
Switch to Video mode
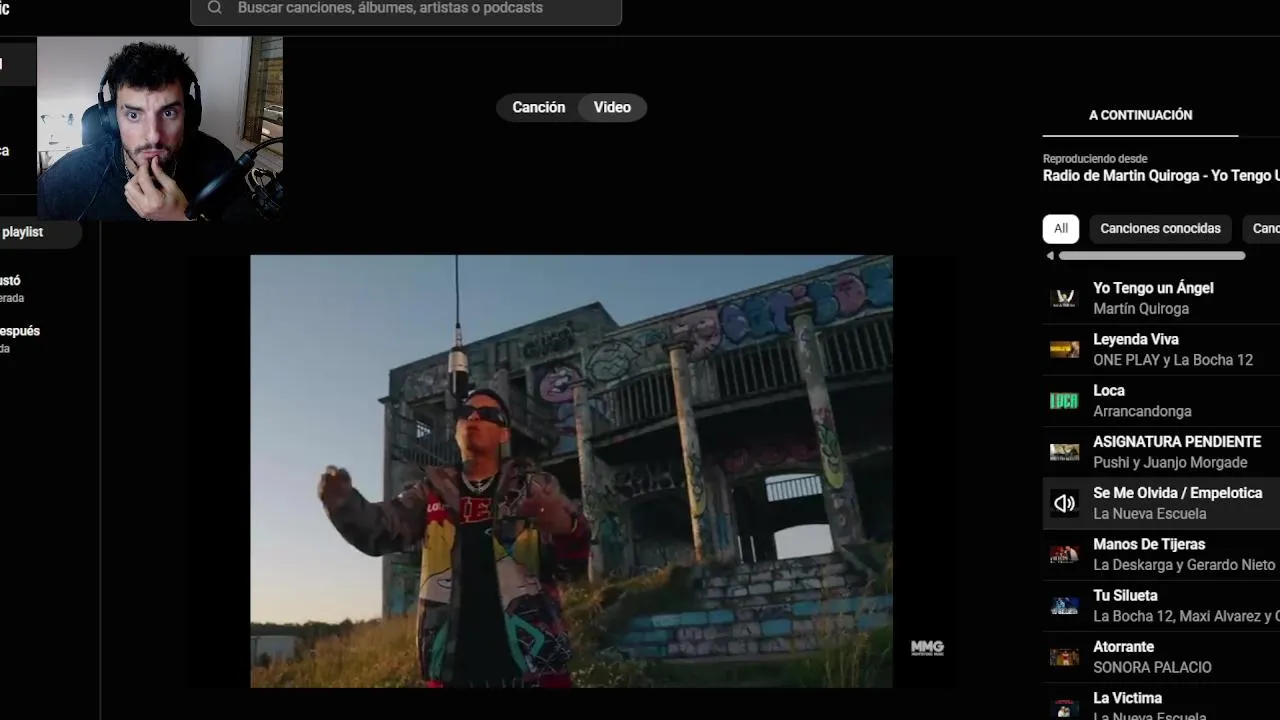coord(612,107)
